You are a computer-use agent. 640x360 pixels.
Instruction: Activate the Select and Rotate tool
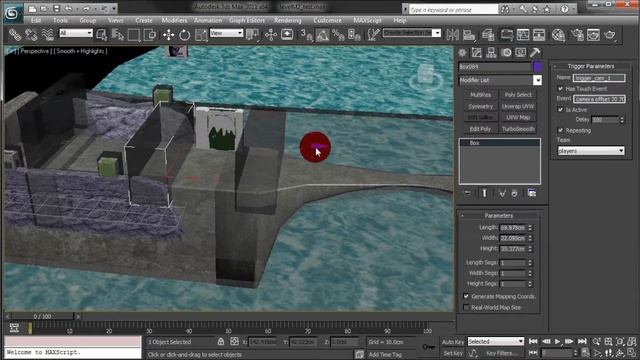(184, 35)
